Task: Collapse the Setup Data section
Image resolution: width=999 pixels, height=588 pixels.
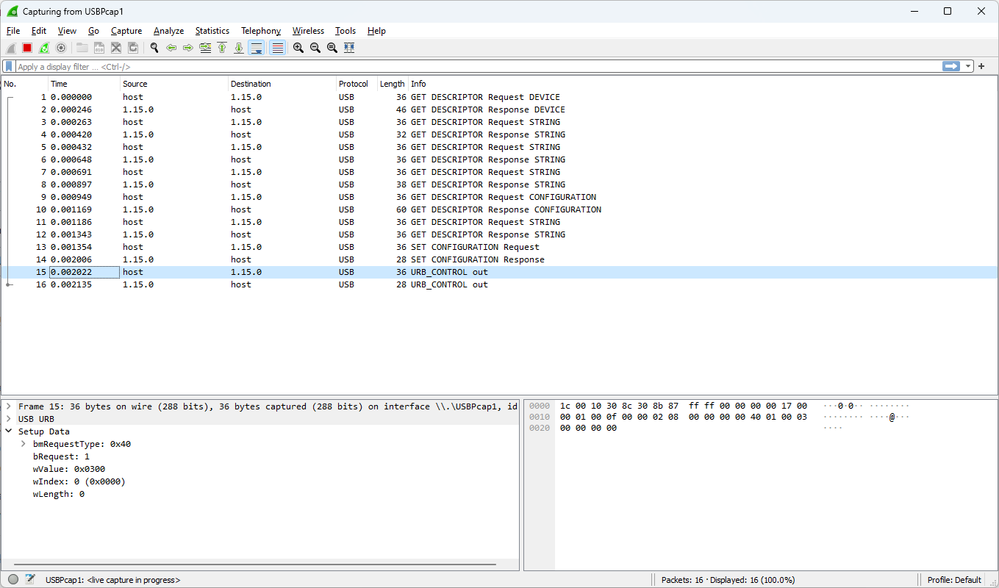Action: [x=9, y=432]
